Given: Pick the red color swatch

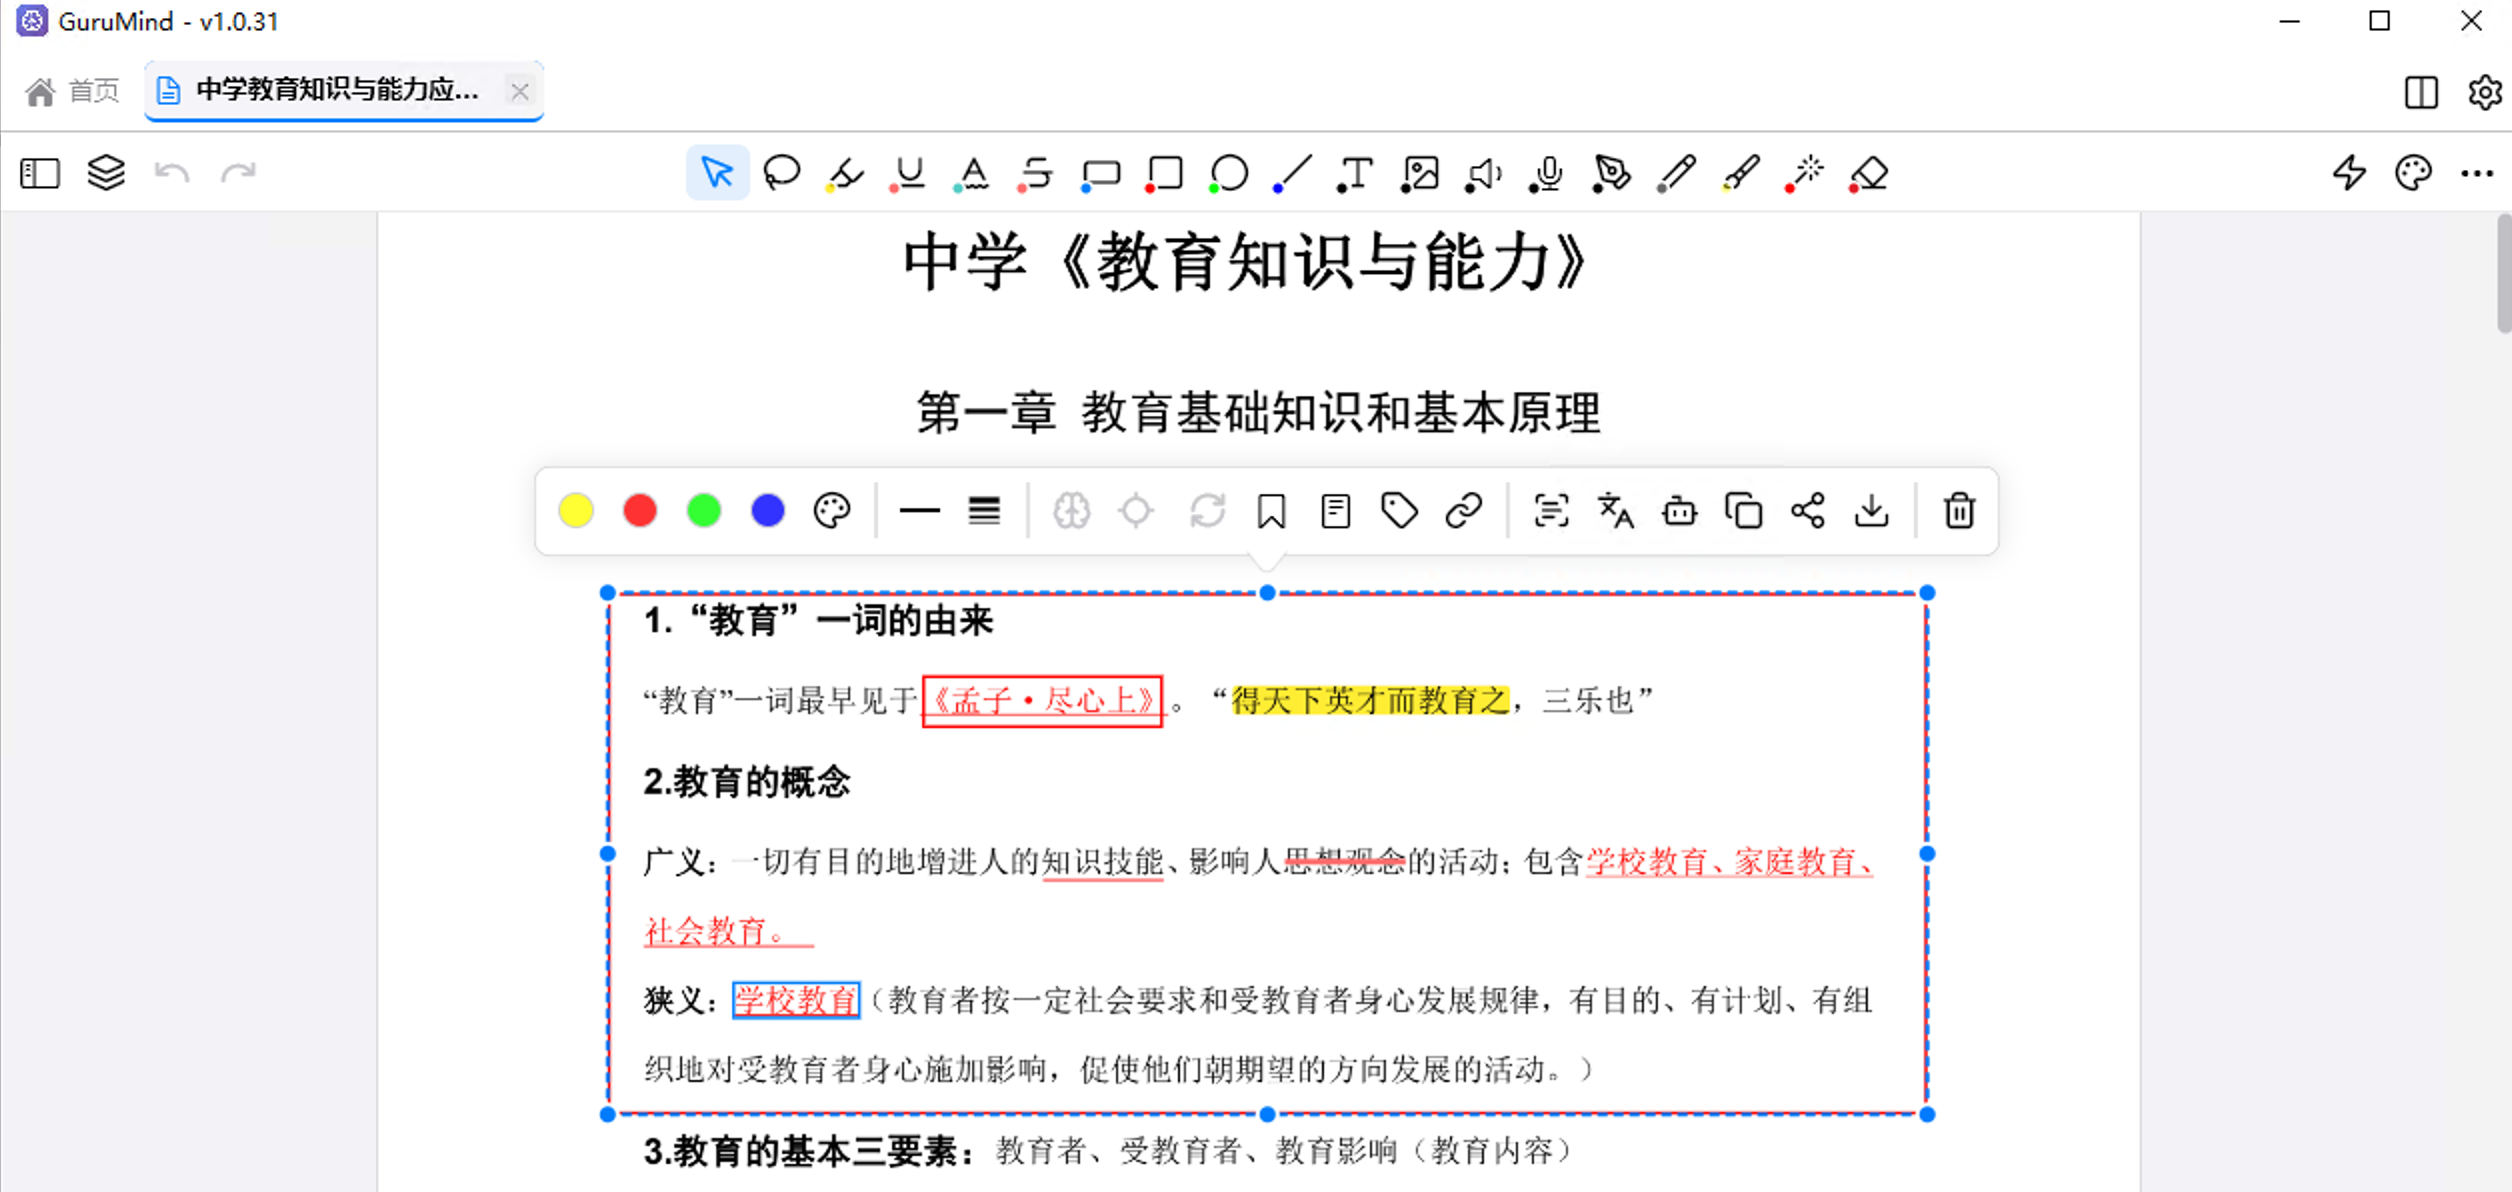Looking at the screenshot, I should [640, 511].
